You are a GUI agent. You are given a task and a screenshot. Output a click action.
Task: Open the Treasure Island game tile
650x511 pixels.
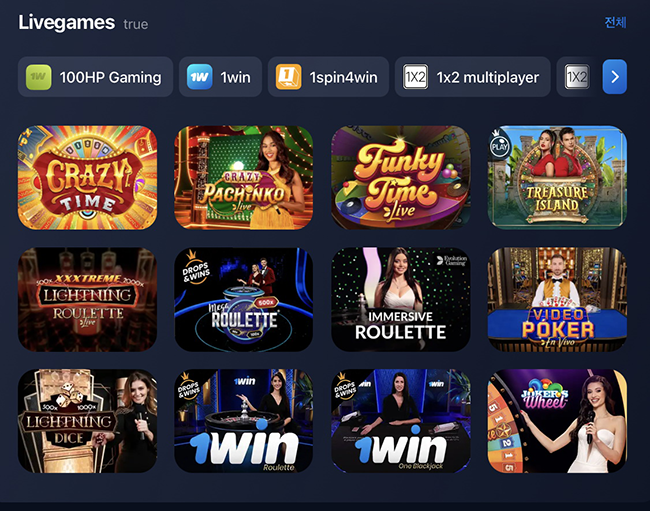557,177
